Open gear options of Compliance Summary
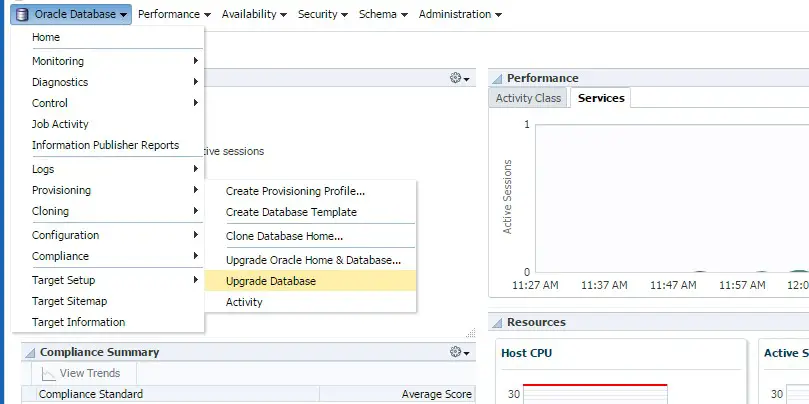809x404 pixels. click(x=459, y=352)
